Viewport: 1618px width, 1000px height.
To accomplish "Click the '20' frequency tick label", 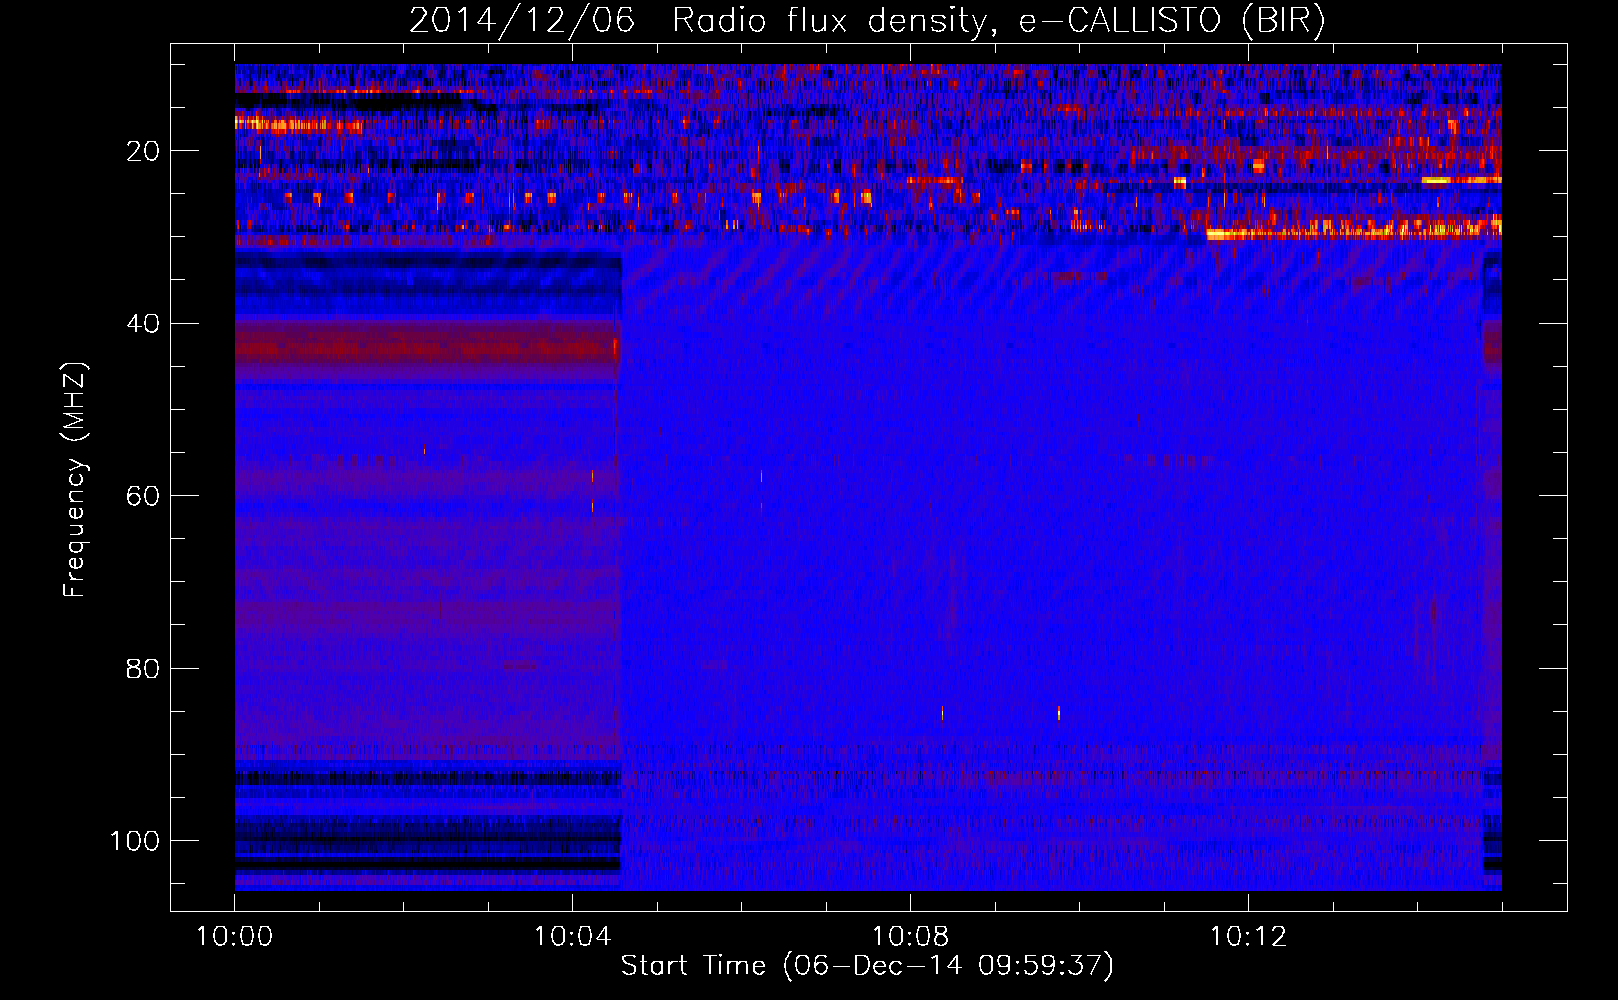I will point(143,152).
